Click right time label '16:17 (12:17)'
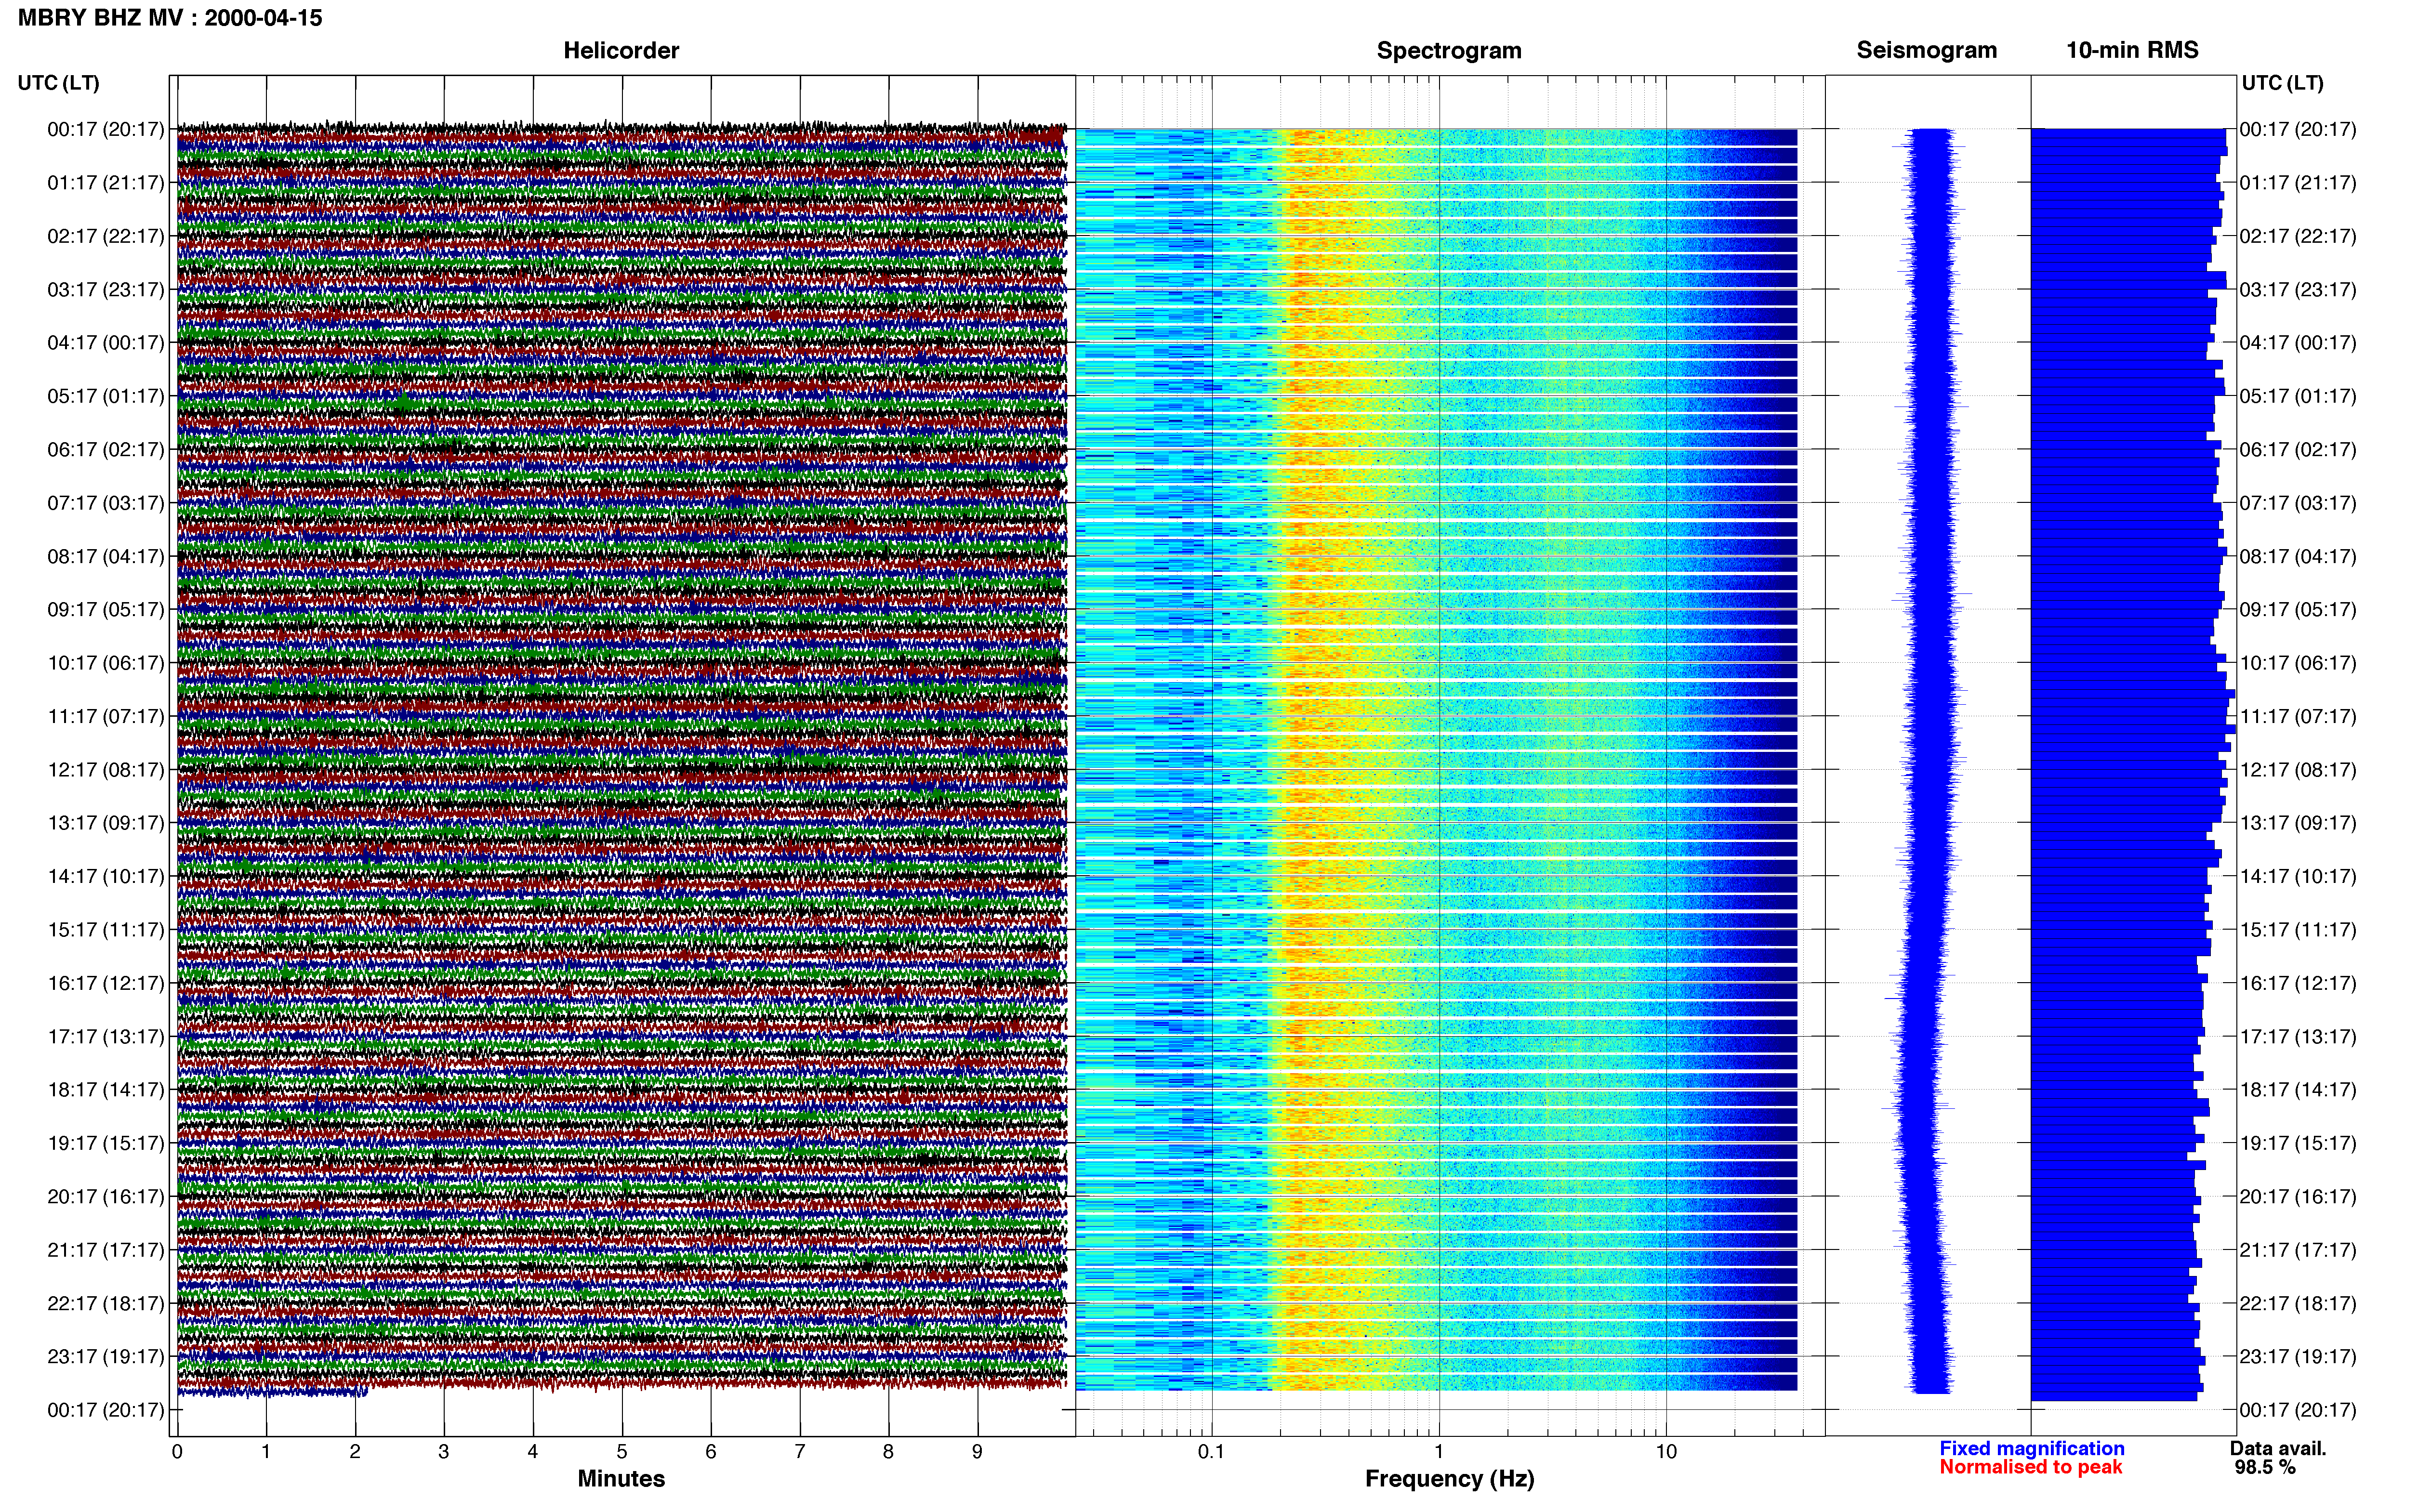The width and height of the screenshot is (2418, 1512). point(2298,983)
